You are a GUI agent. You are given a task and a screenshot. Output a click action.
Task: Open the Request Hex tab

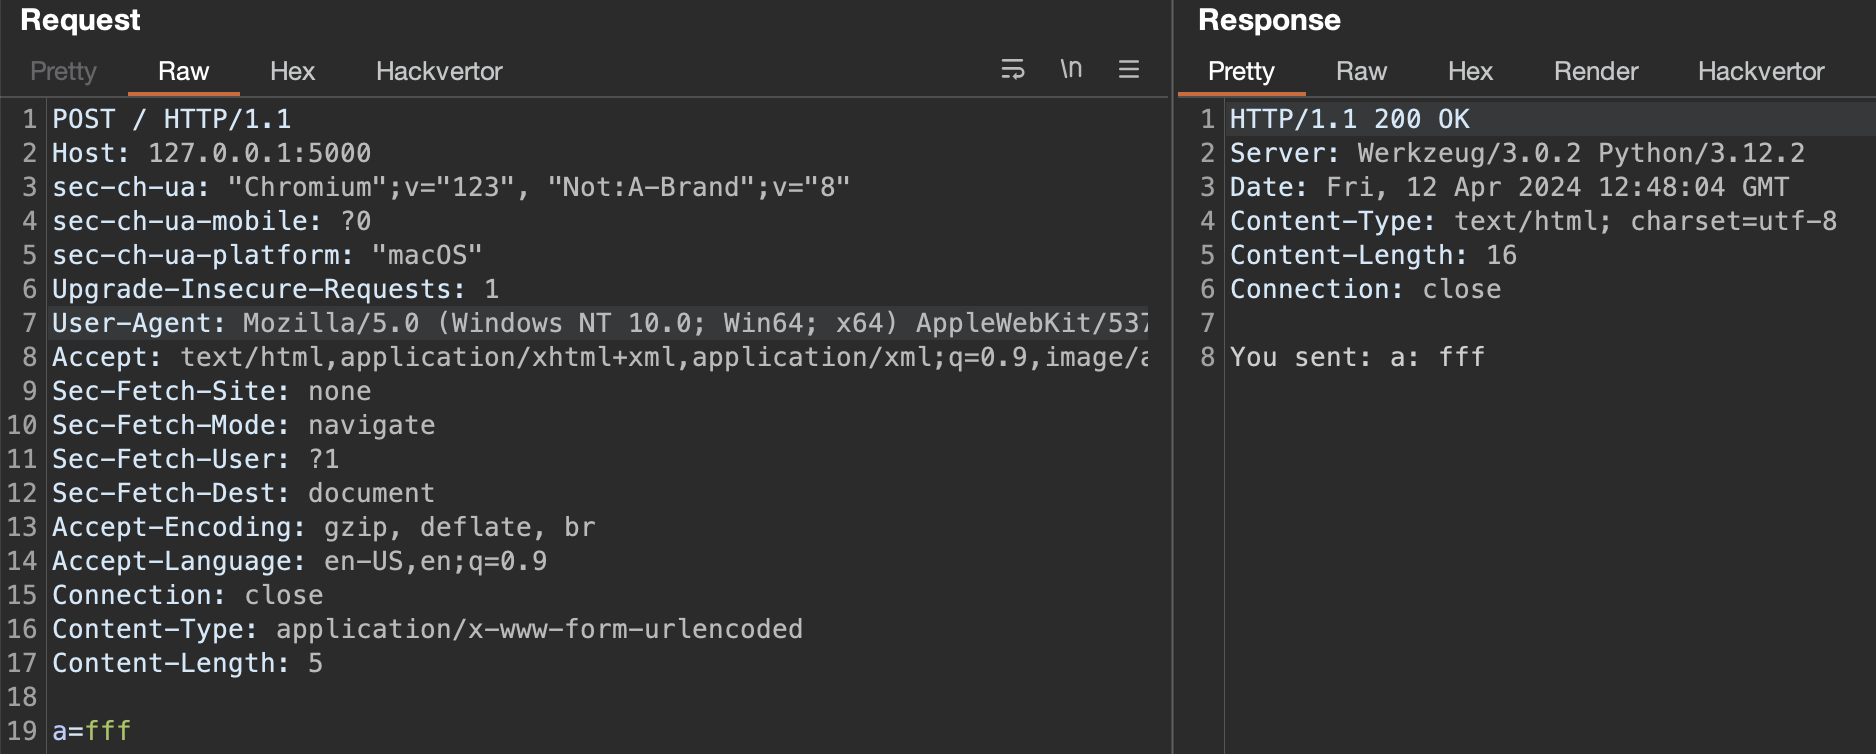[x=292, y=71]
